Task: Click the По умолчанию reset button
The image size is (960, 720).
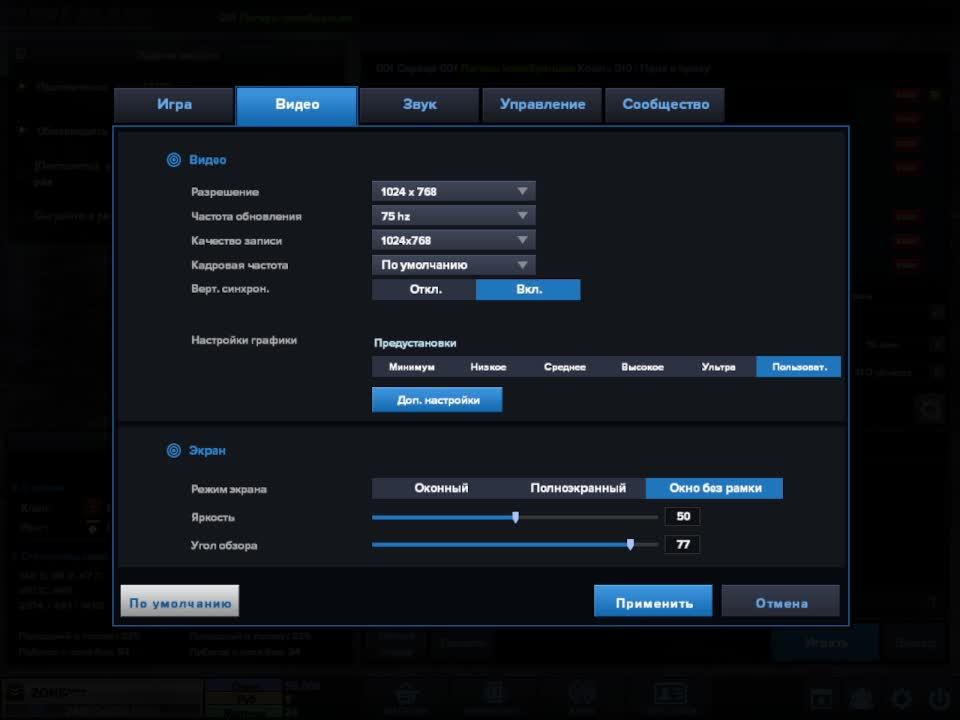Action: [180, 601]
